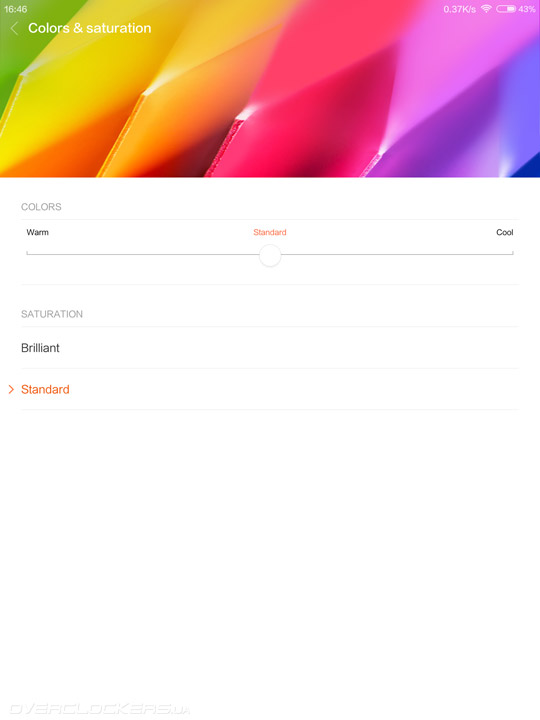Tap the 0.37K/s network speed indicator

pos(460,9)
